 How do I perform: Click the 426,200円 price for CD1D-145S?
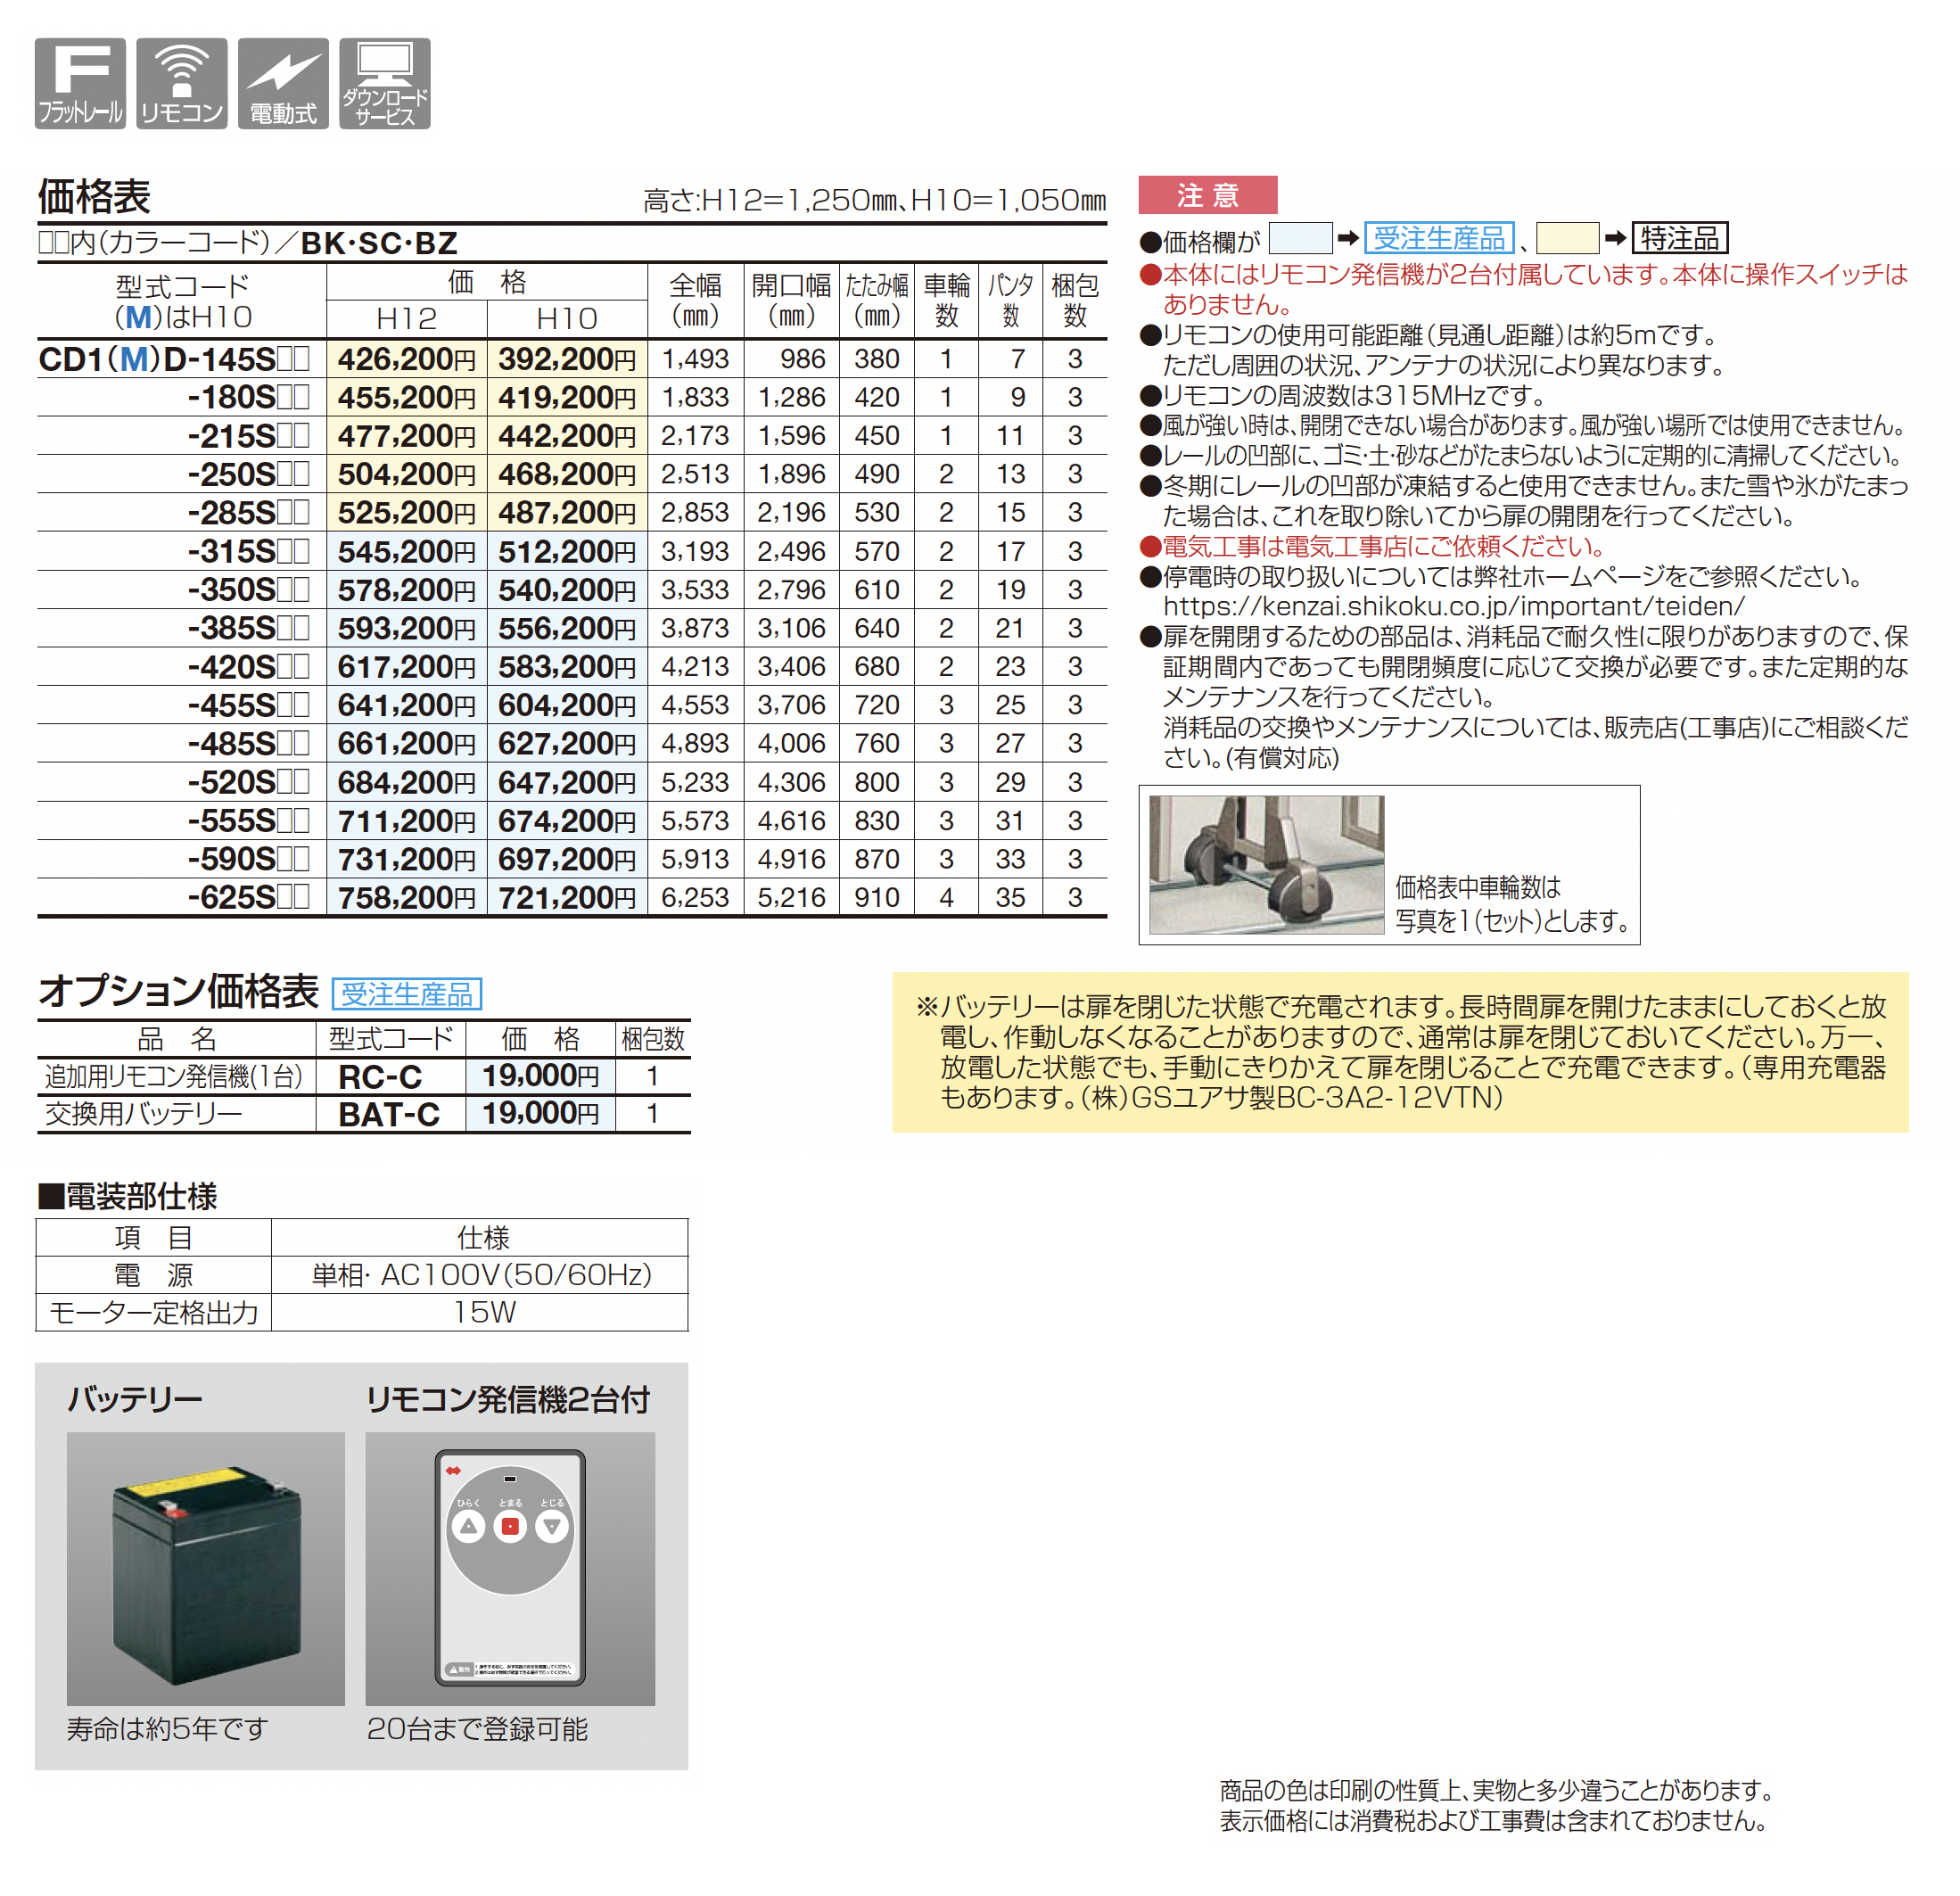click(406, 359)
